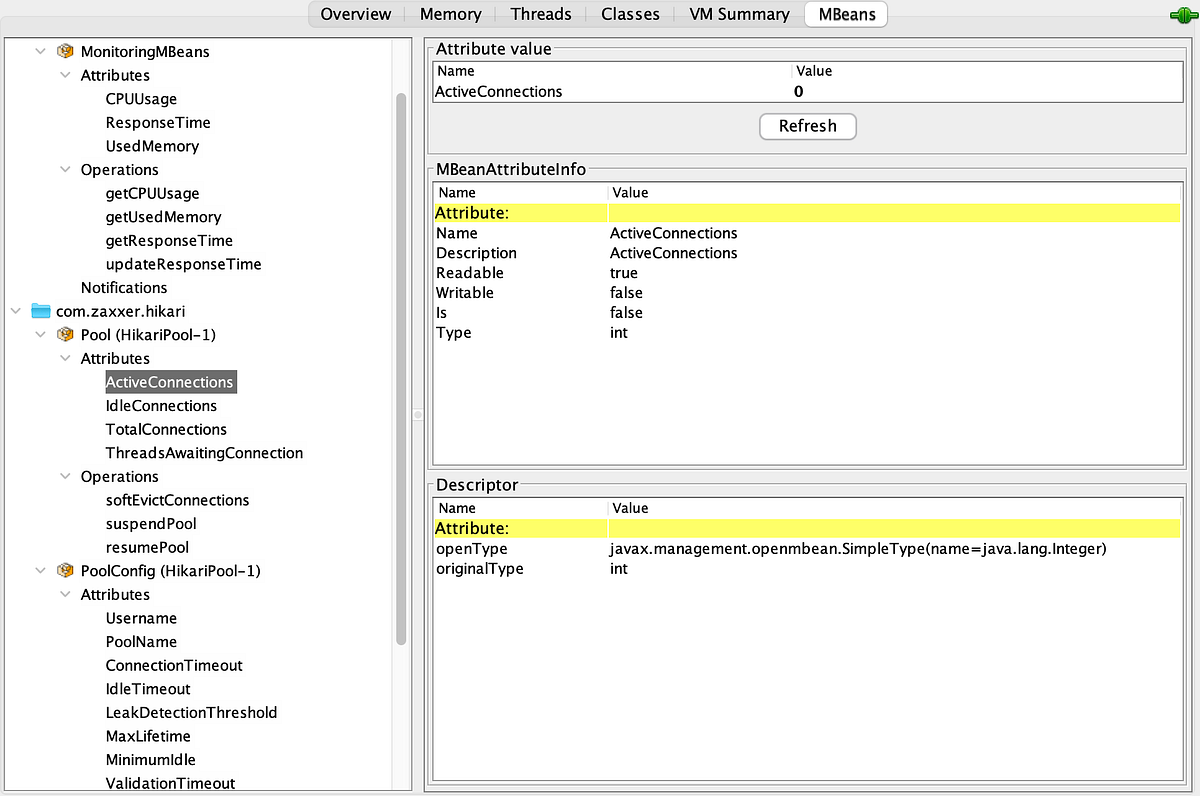Select the CPUUsage attribute
This screenshot has width=1200, height=796.
tap(141, 99)
